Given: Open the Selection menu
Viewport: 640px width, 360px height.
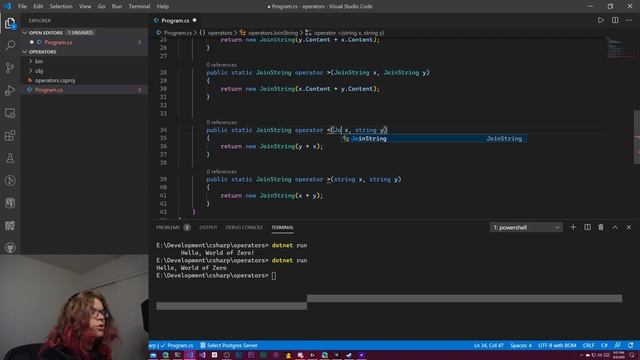Looking at the screenshot, I should coord(61,6).
